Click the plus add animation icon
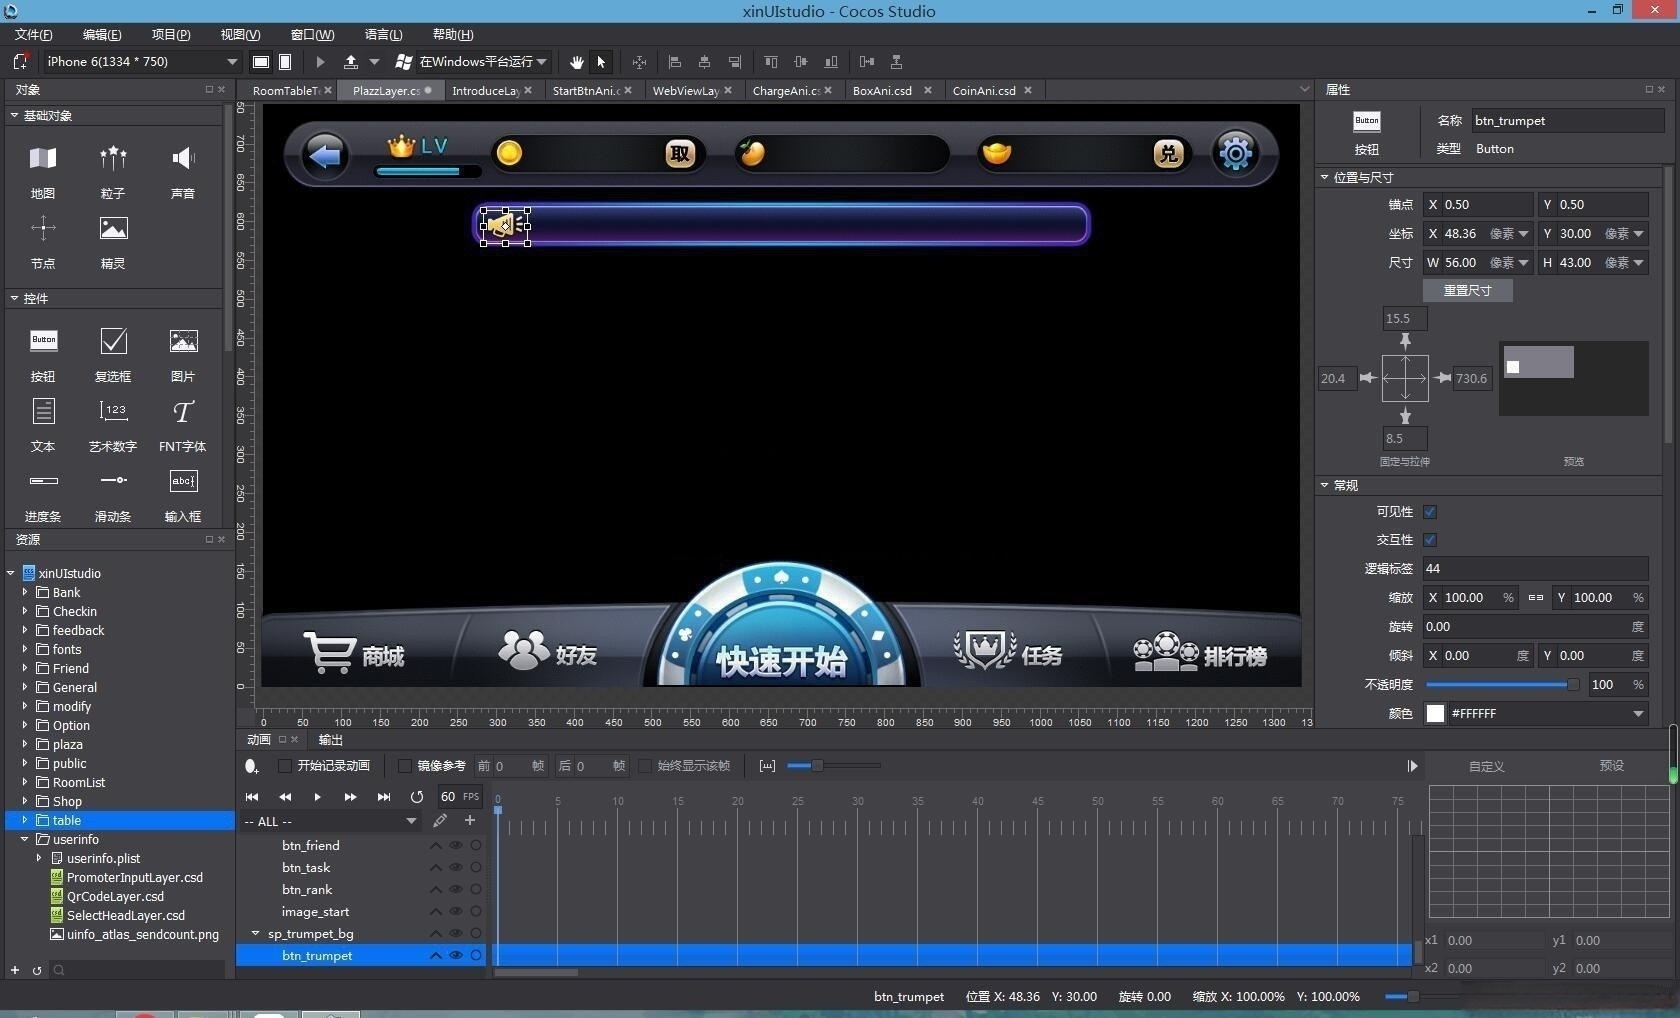The width and height of the screenshot is (1680, 1018). click(x=470, y=821)
